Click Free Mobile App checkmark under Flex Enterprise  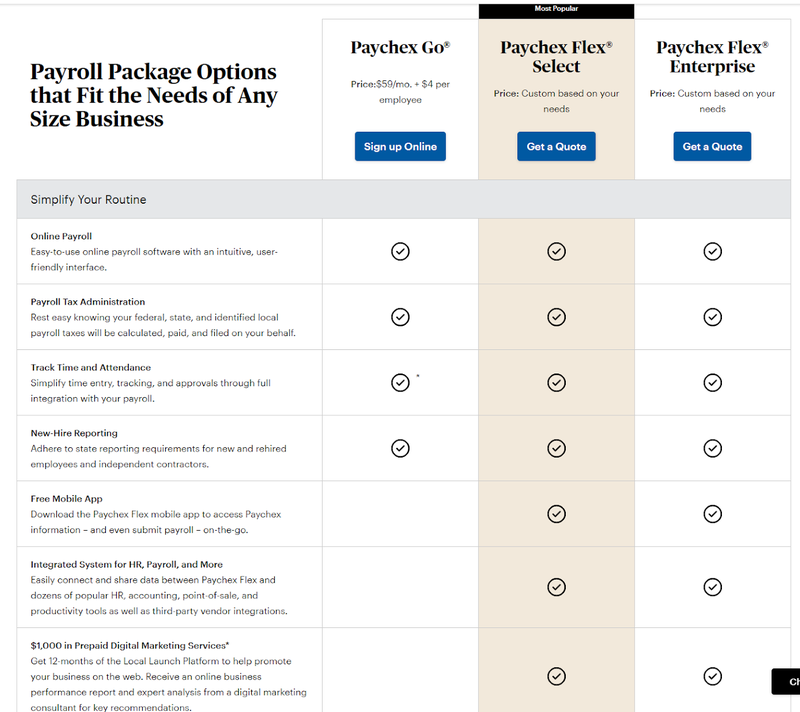click(713, 514)
